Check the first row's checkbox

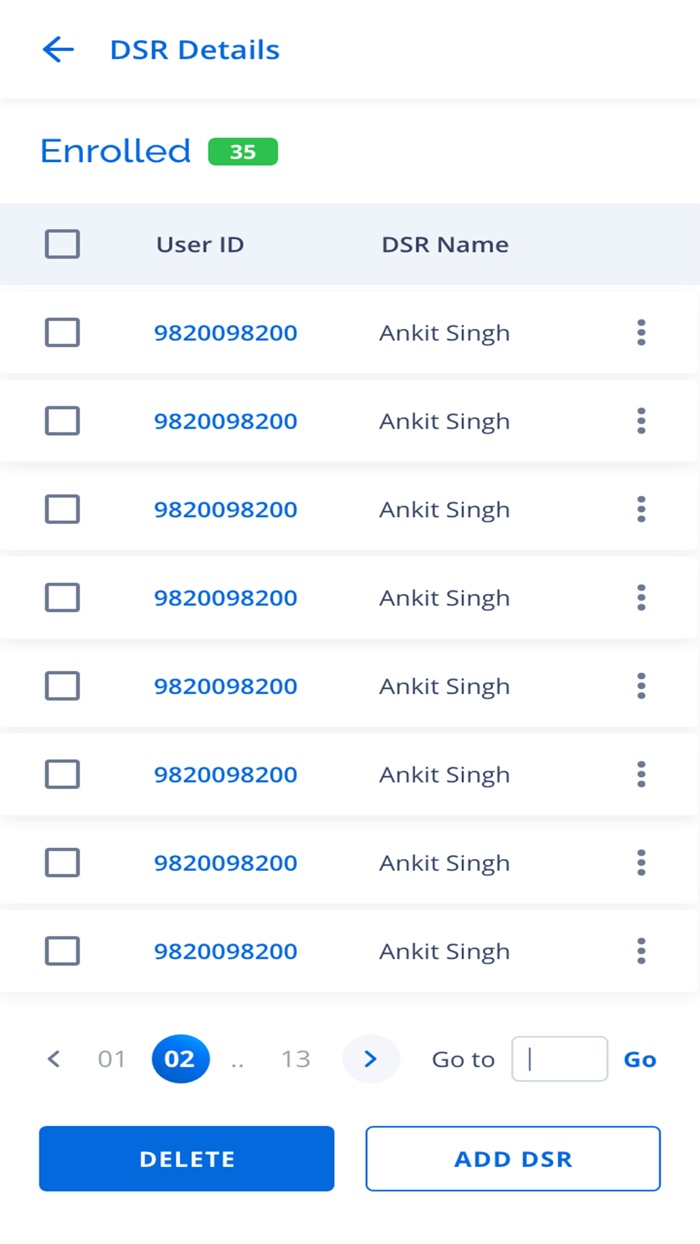click(62, 333)
